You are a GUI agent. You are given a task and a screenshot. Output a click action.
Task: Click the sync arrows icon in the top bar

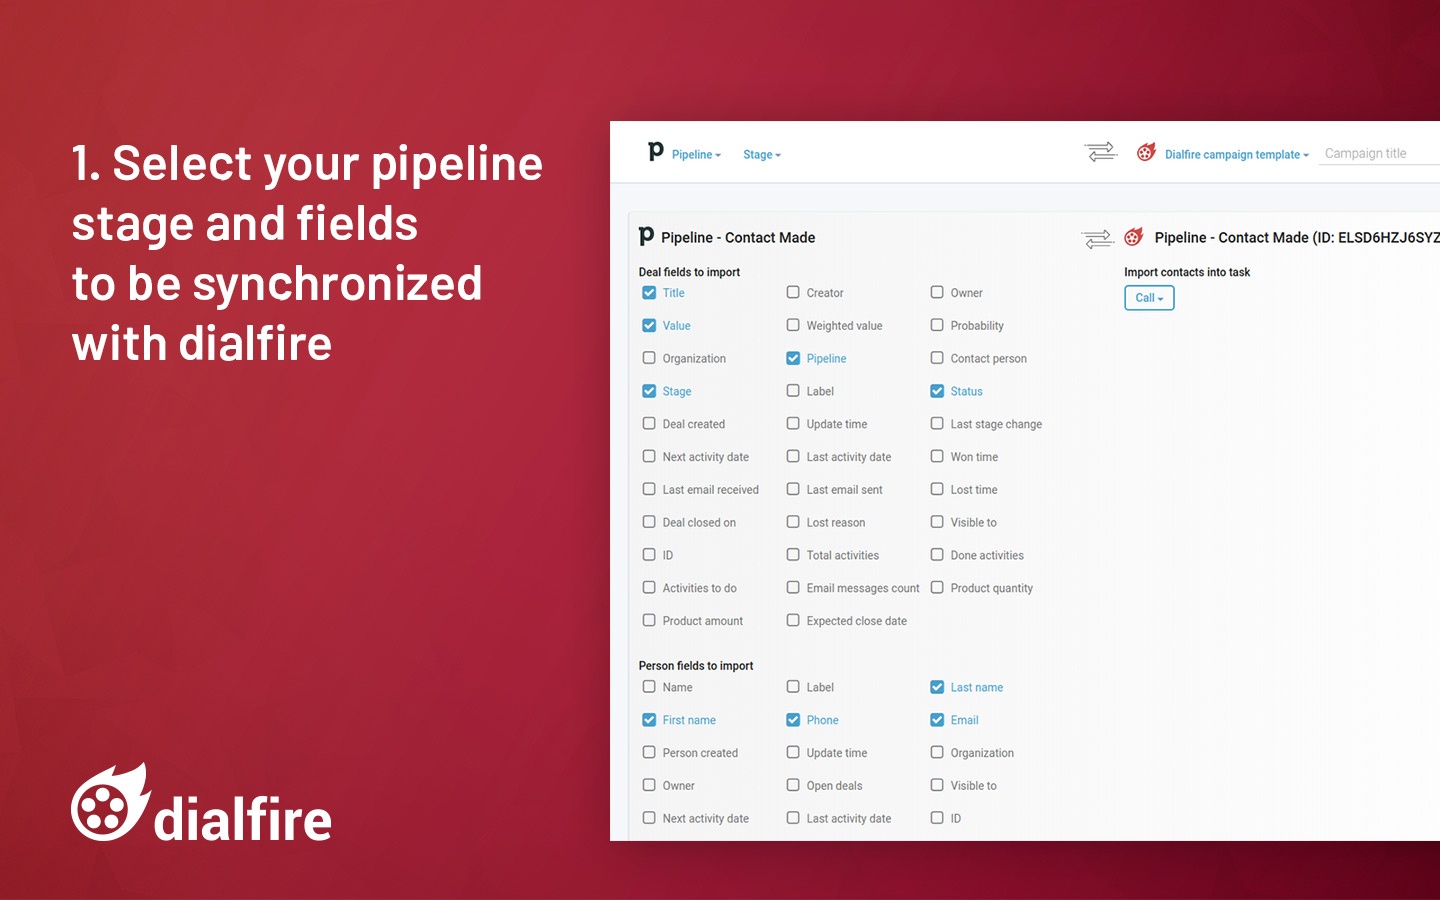pos(1101,152)
